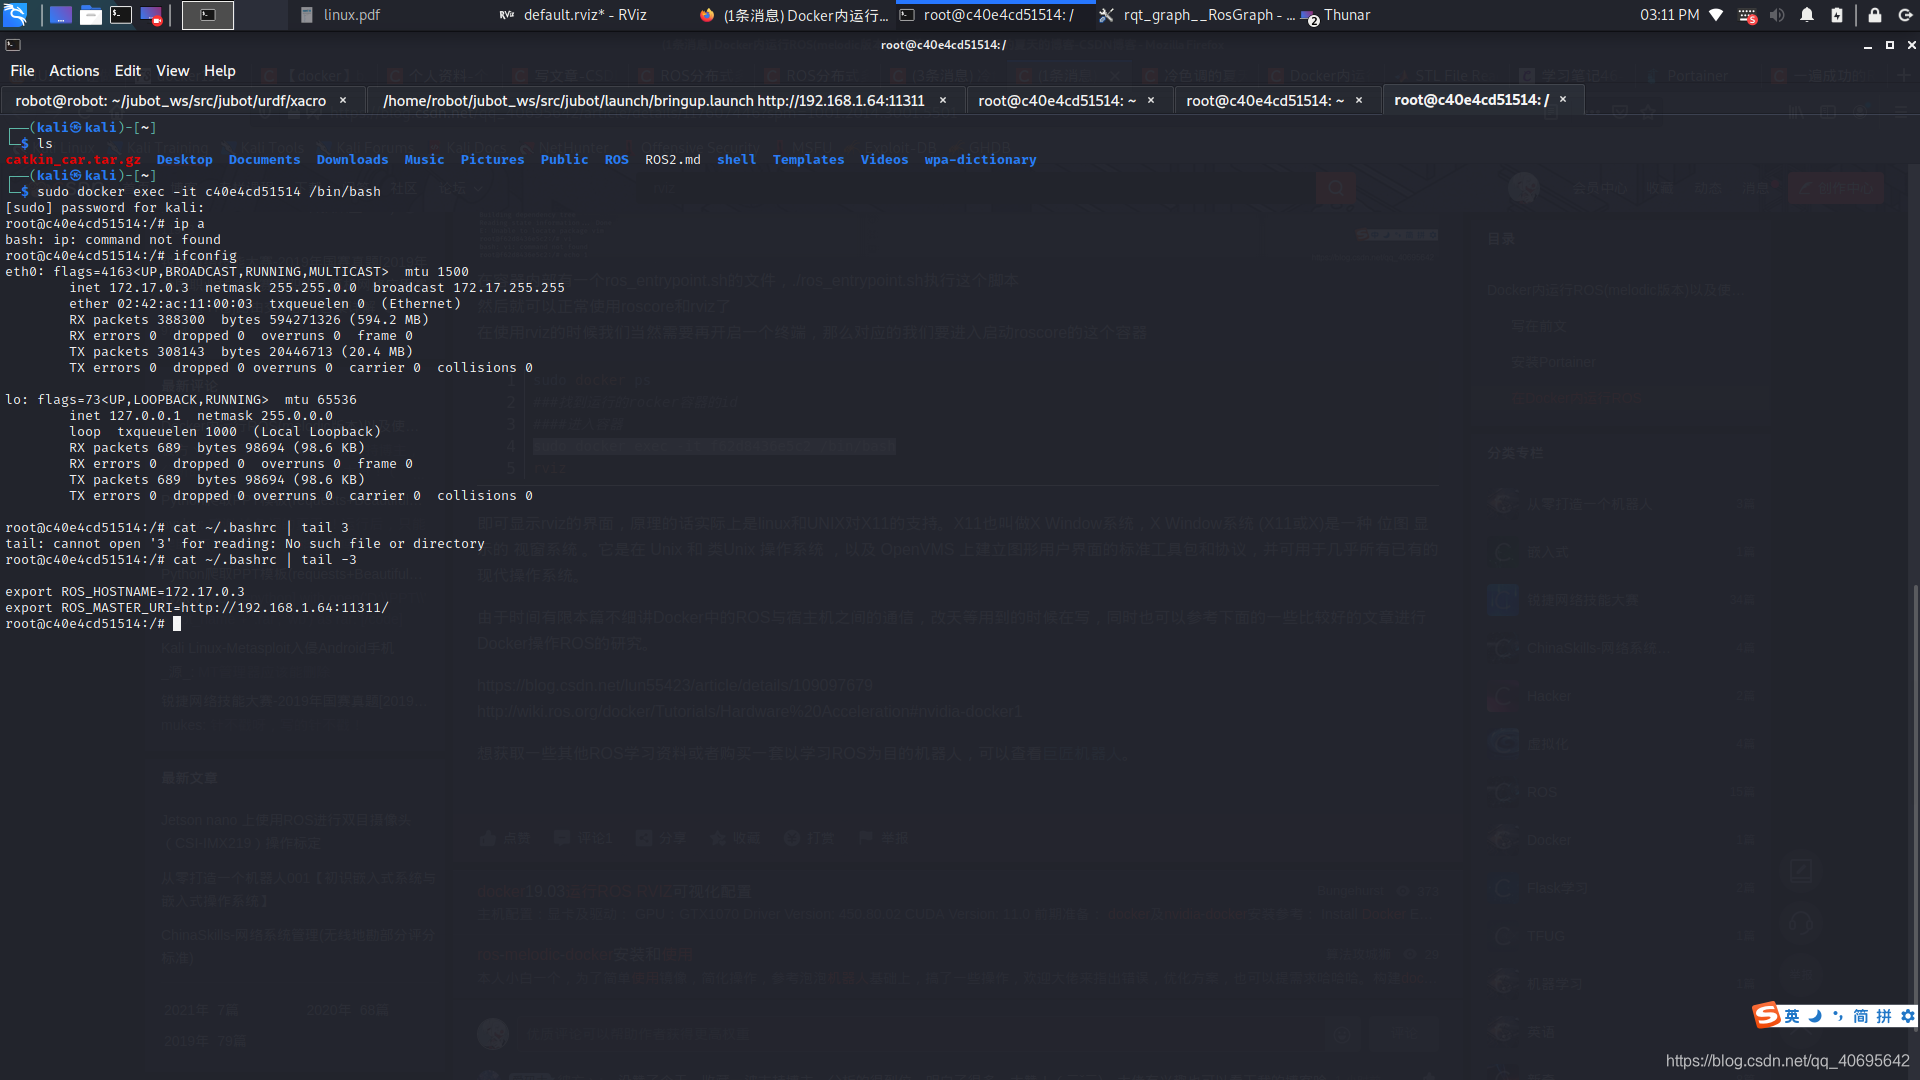Click ROS2.md in ls output

point(672,160)
